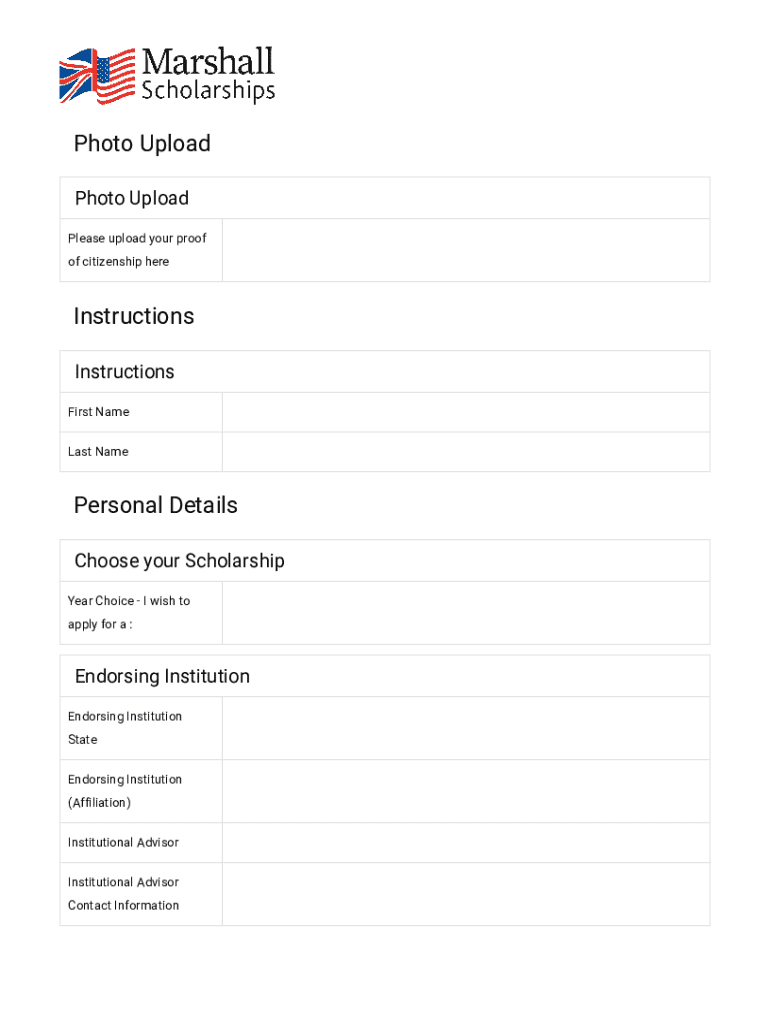770x1024 pixels.
Task: Click the Institutional Advisor Contact Information label
Action: (x=123, y=894)
